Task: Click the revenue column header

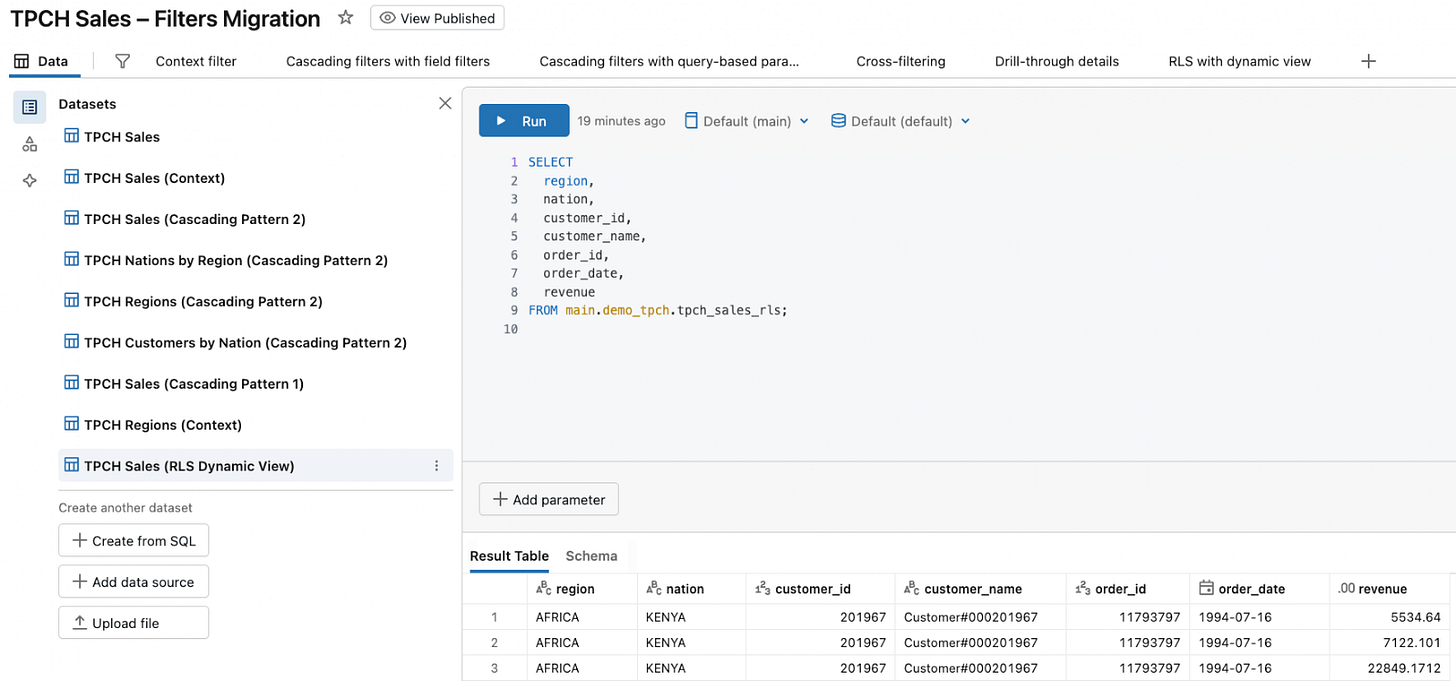Action: (x=1382, y=589)
